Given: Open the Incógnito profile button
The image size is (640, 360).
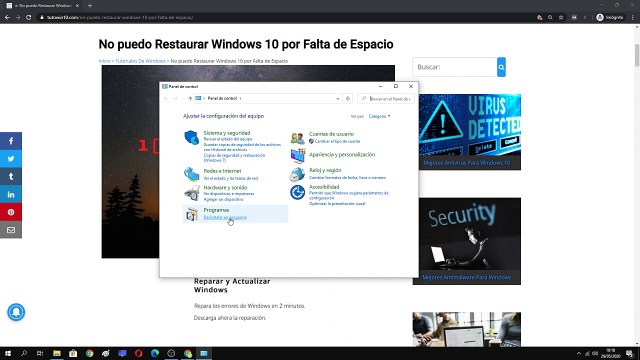Looking at the screenshot, I should [610, 18].
